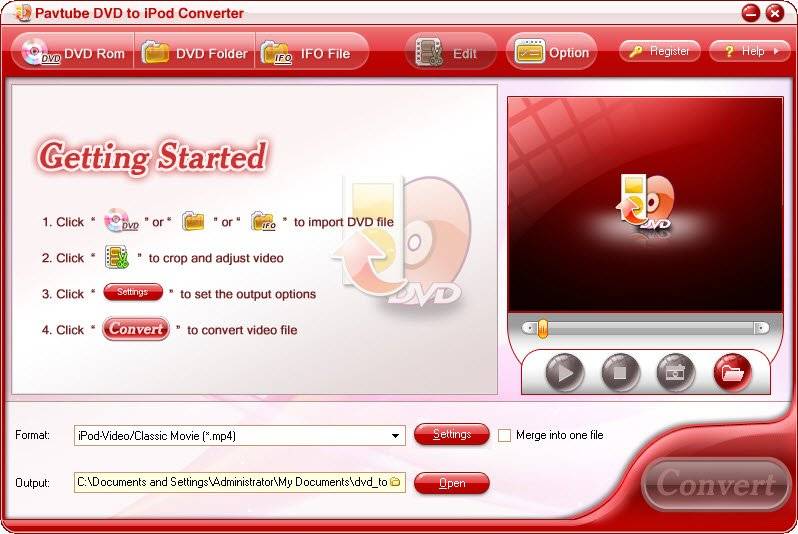798x534 pixels.
Task: Open the Edit video tool
Action: click(x=450, y=52)
